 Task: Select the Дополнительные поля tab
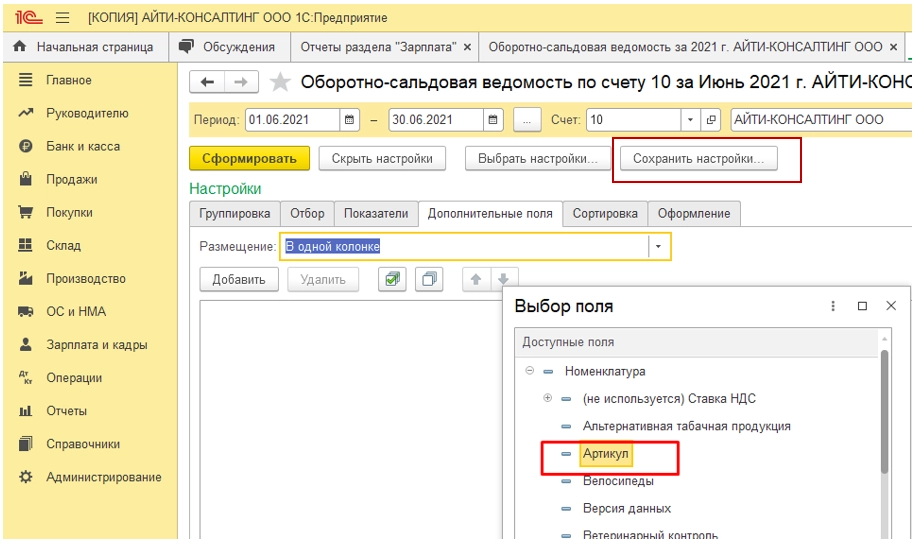(490, 214)
